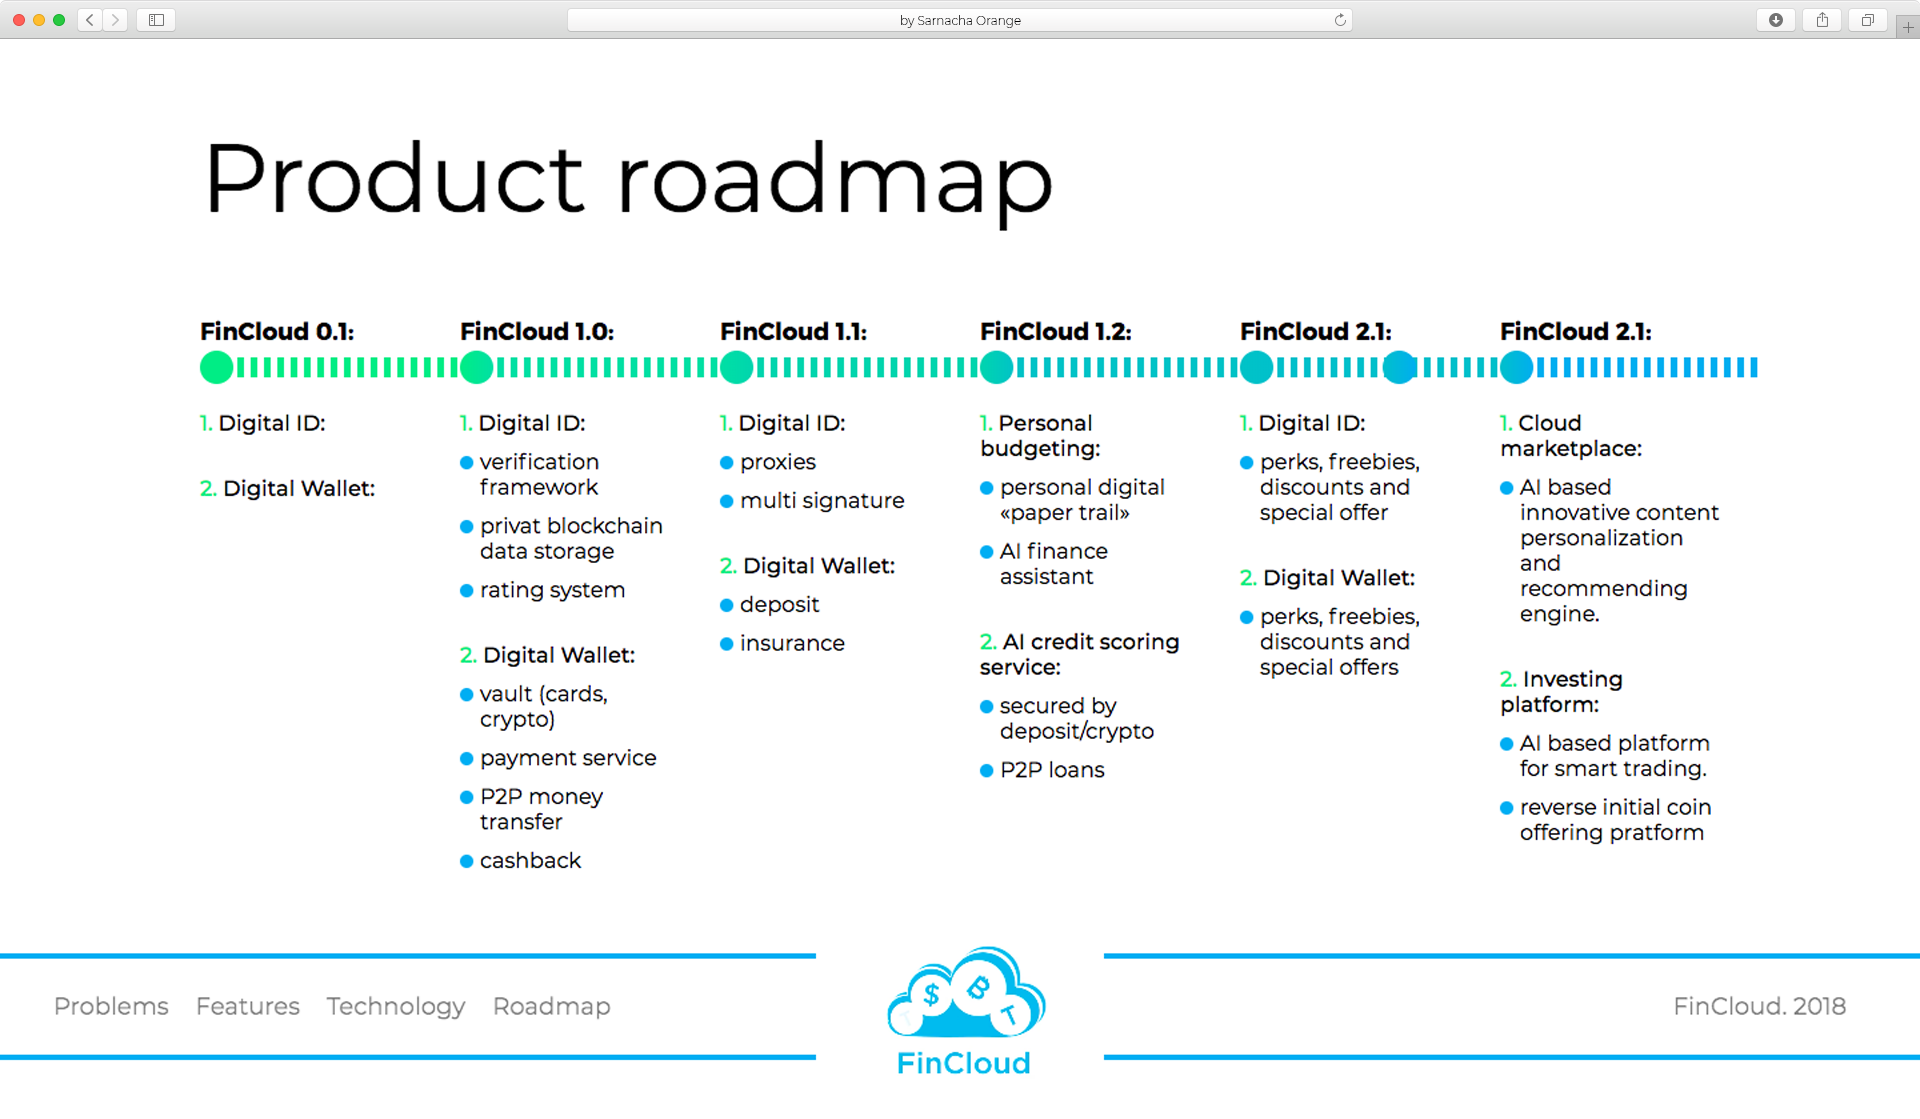Image resolution: width=1920 pixels, height=1119 pixels.
Task: Open the Safari downloads button
Action: pos(1776,20)
